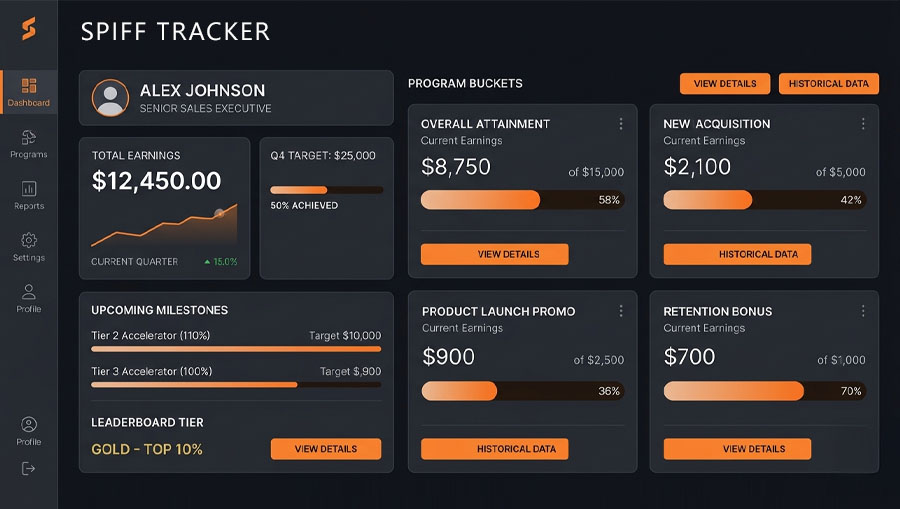Click Q4 TARGET: $25,000 label

point(323,156)
